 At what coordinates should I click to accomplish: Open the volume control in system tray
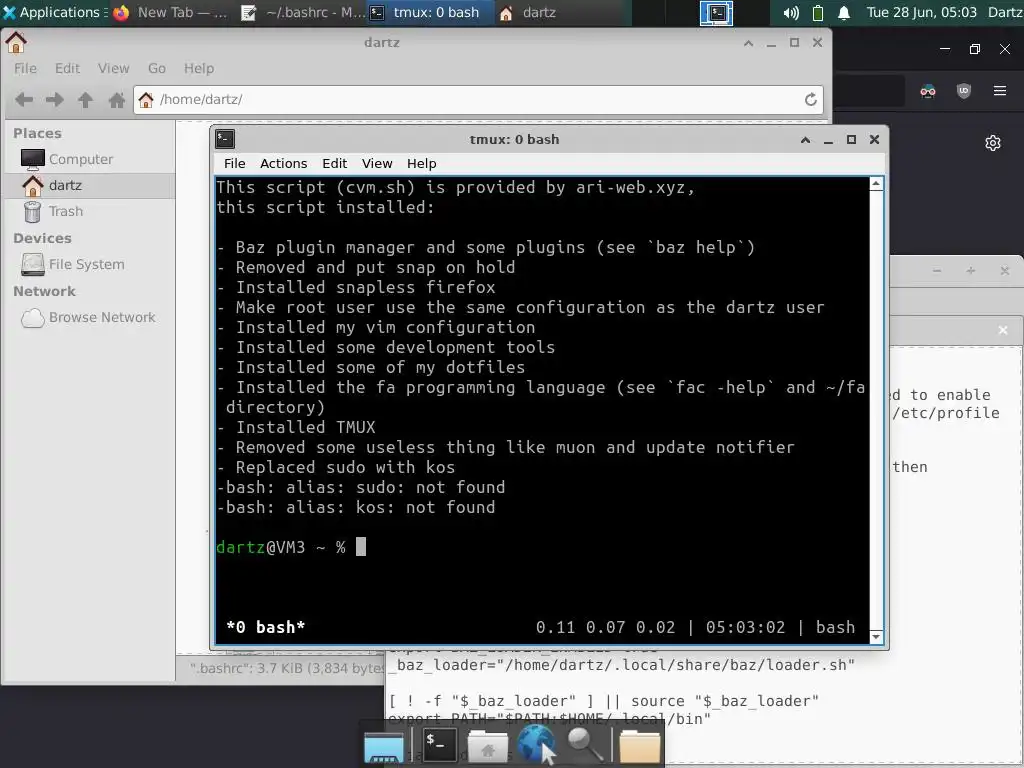point(791,13)
